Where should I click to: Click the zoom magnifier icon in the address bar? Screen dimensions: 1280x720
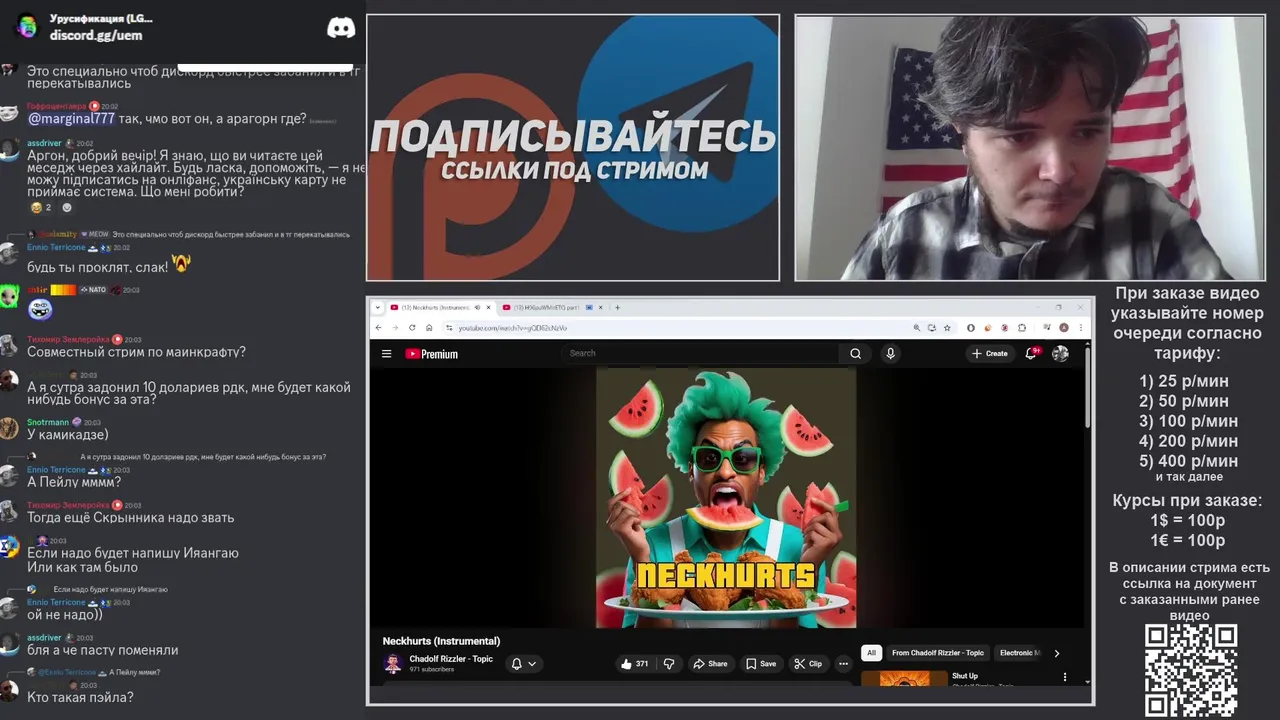click(x=917, y=328)
